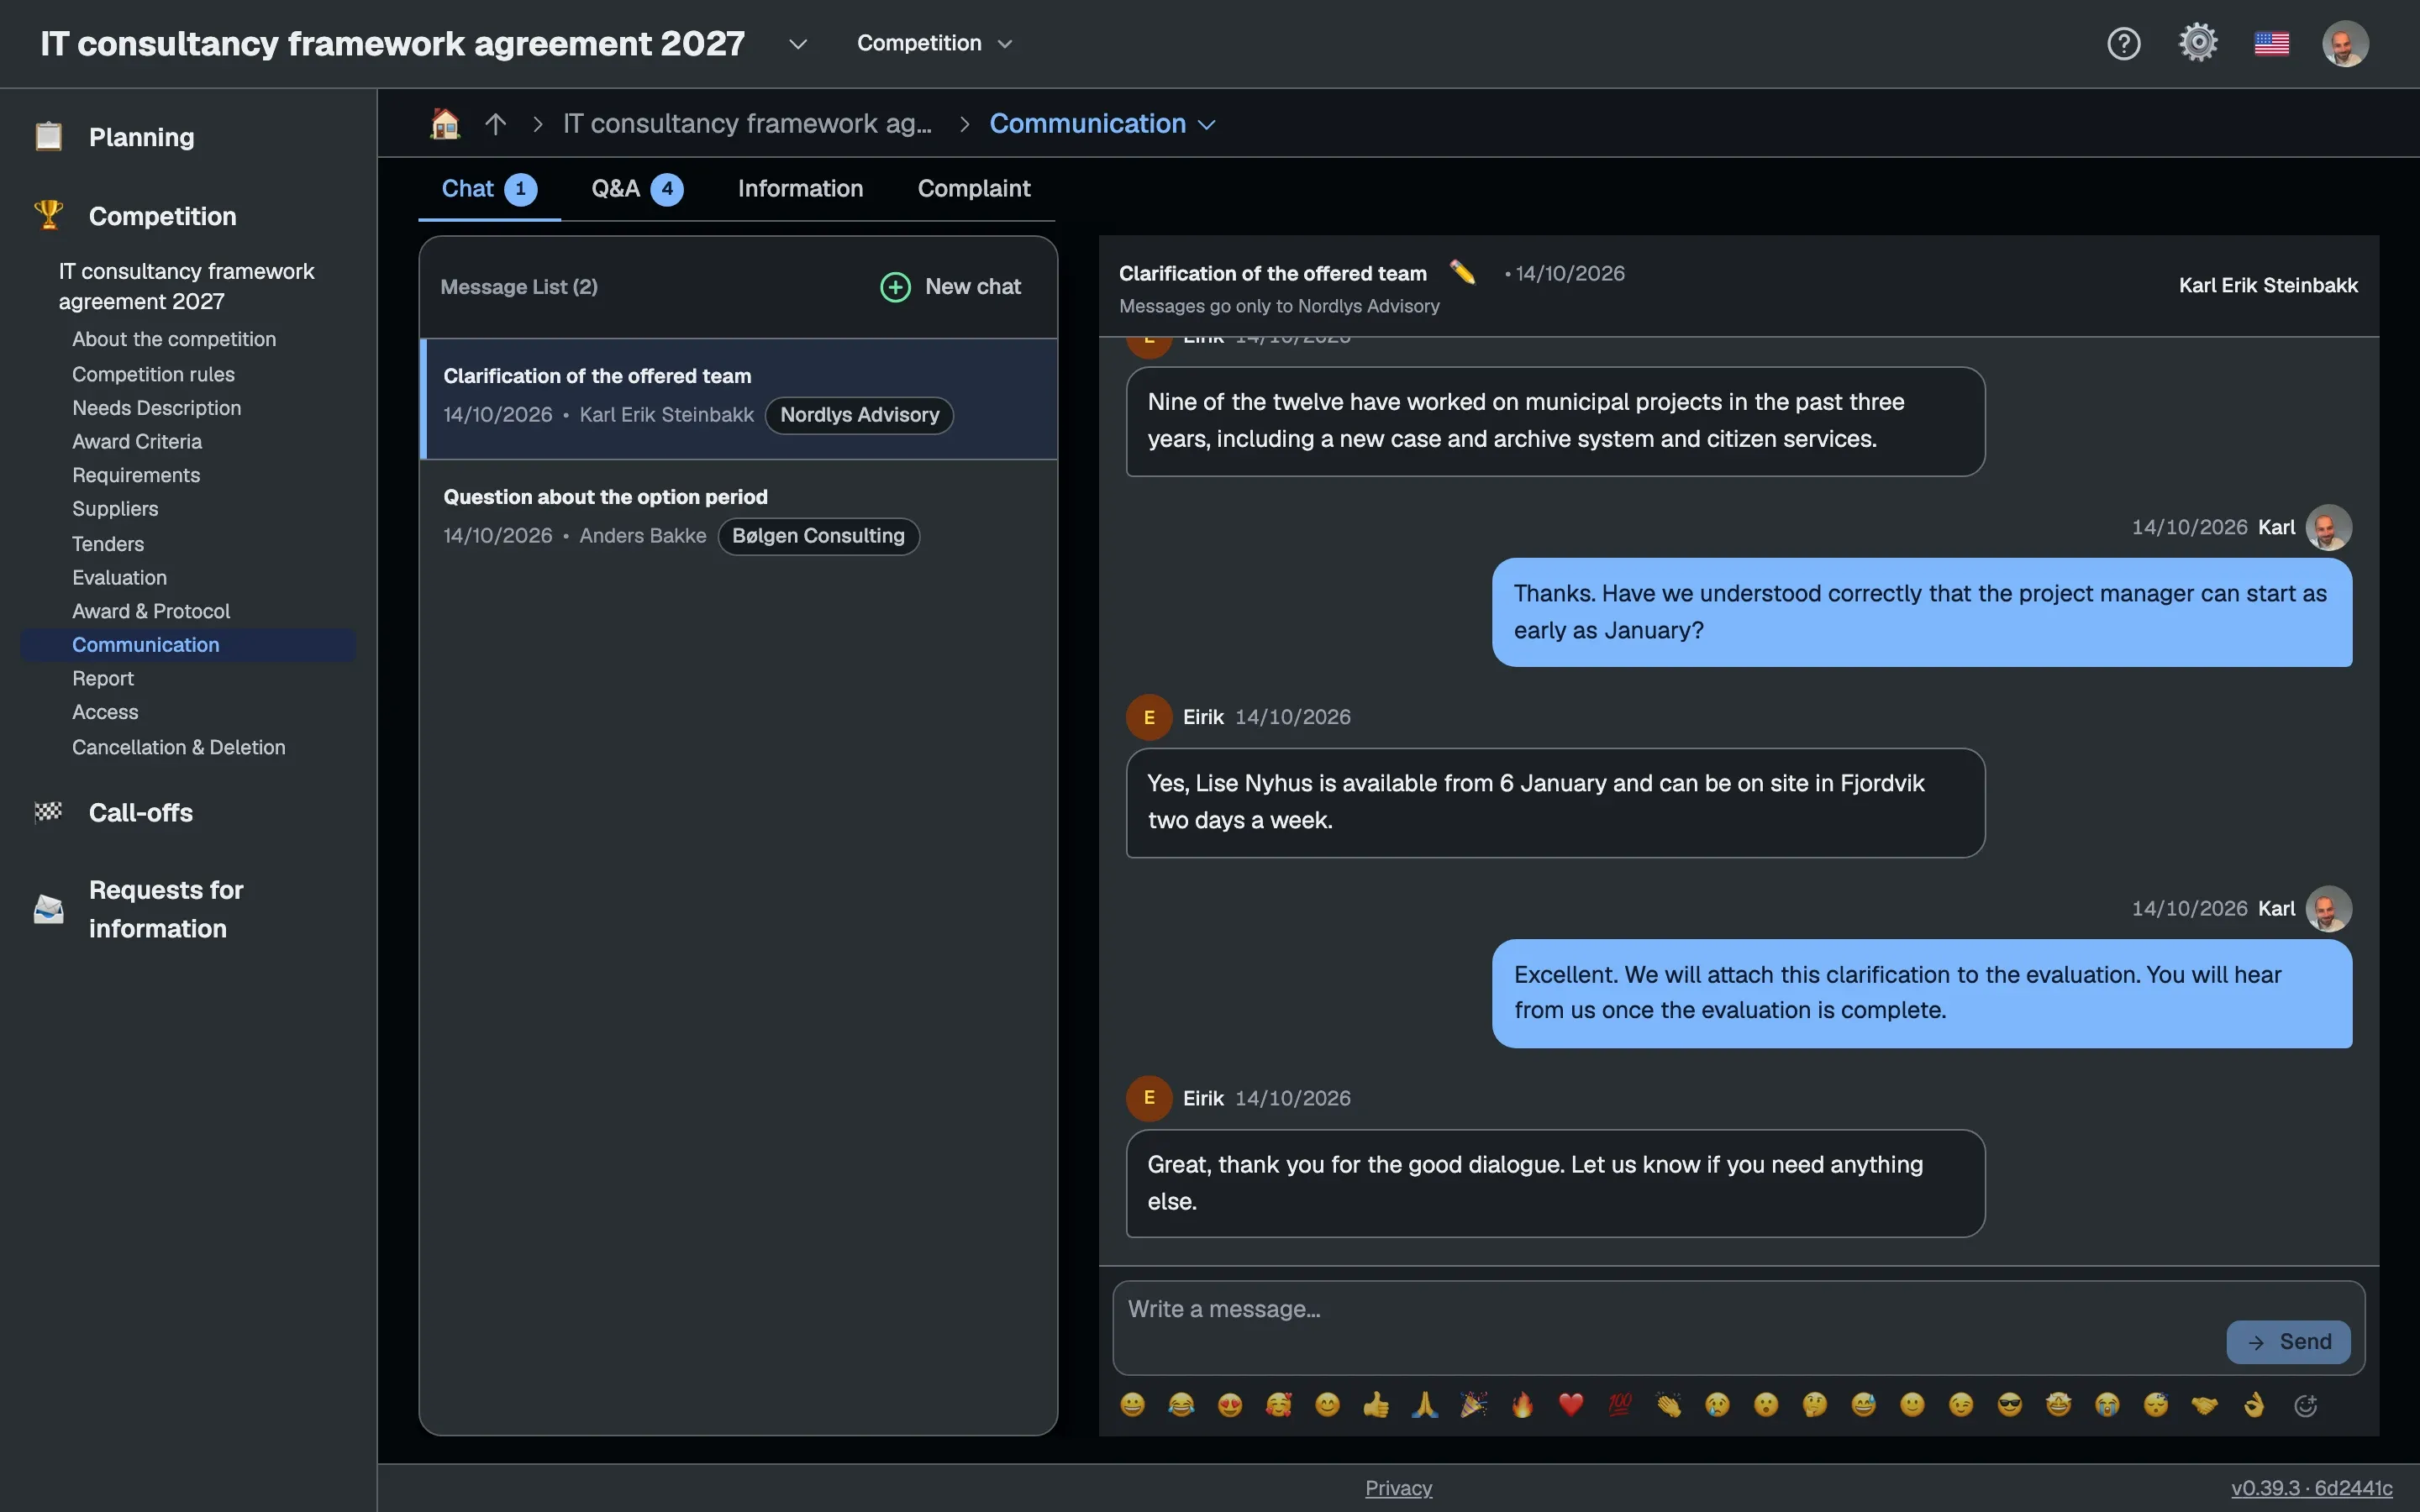The width and height of the screenshot is (2420, 1512).
Task: Open the Privacy link
Action: click(1398, 1488)
